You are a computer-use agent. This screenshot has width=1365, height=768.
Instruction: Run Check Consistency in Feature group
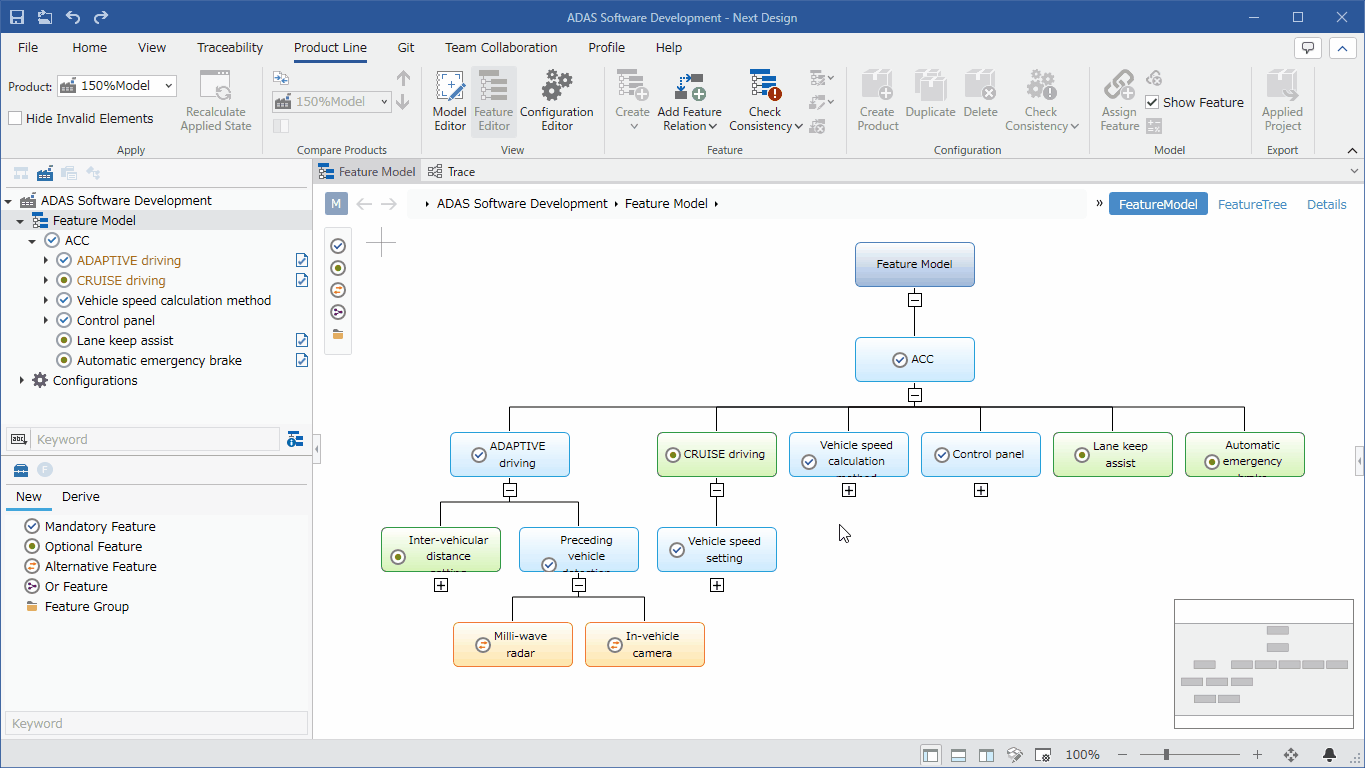[766, 101]
